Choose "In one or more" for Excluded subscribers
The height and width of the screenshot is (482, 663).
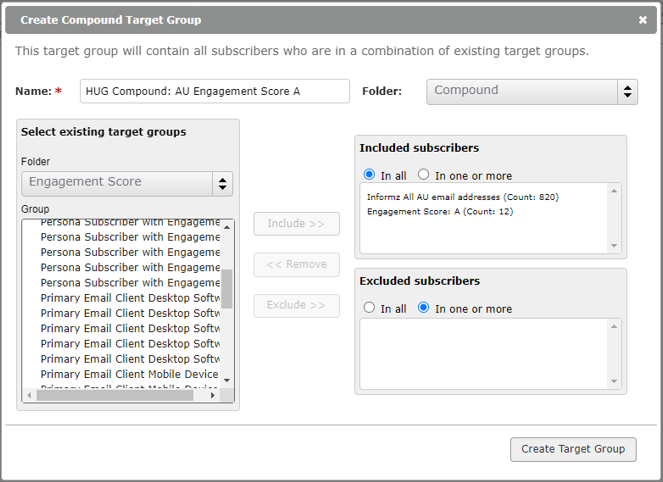423,308
